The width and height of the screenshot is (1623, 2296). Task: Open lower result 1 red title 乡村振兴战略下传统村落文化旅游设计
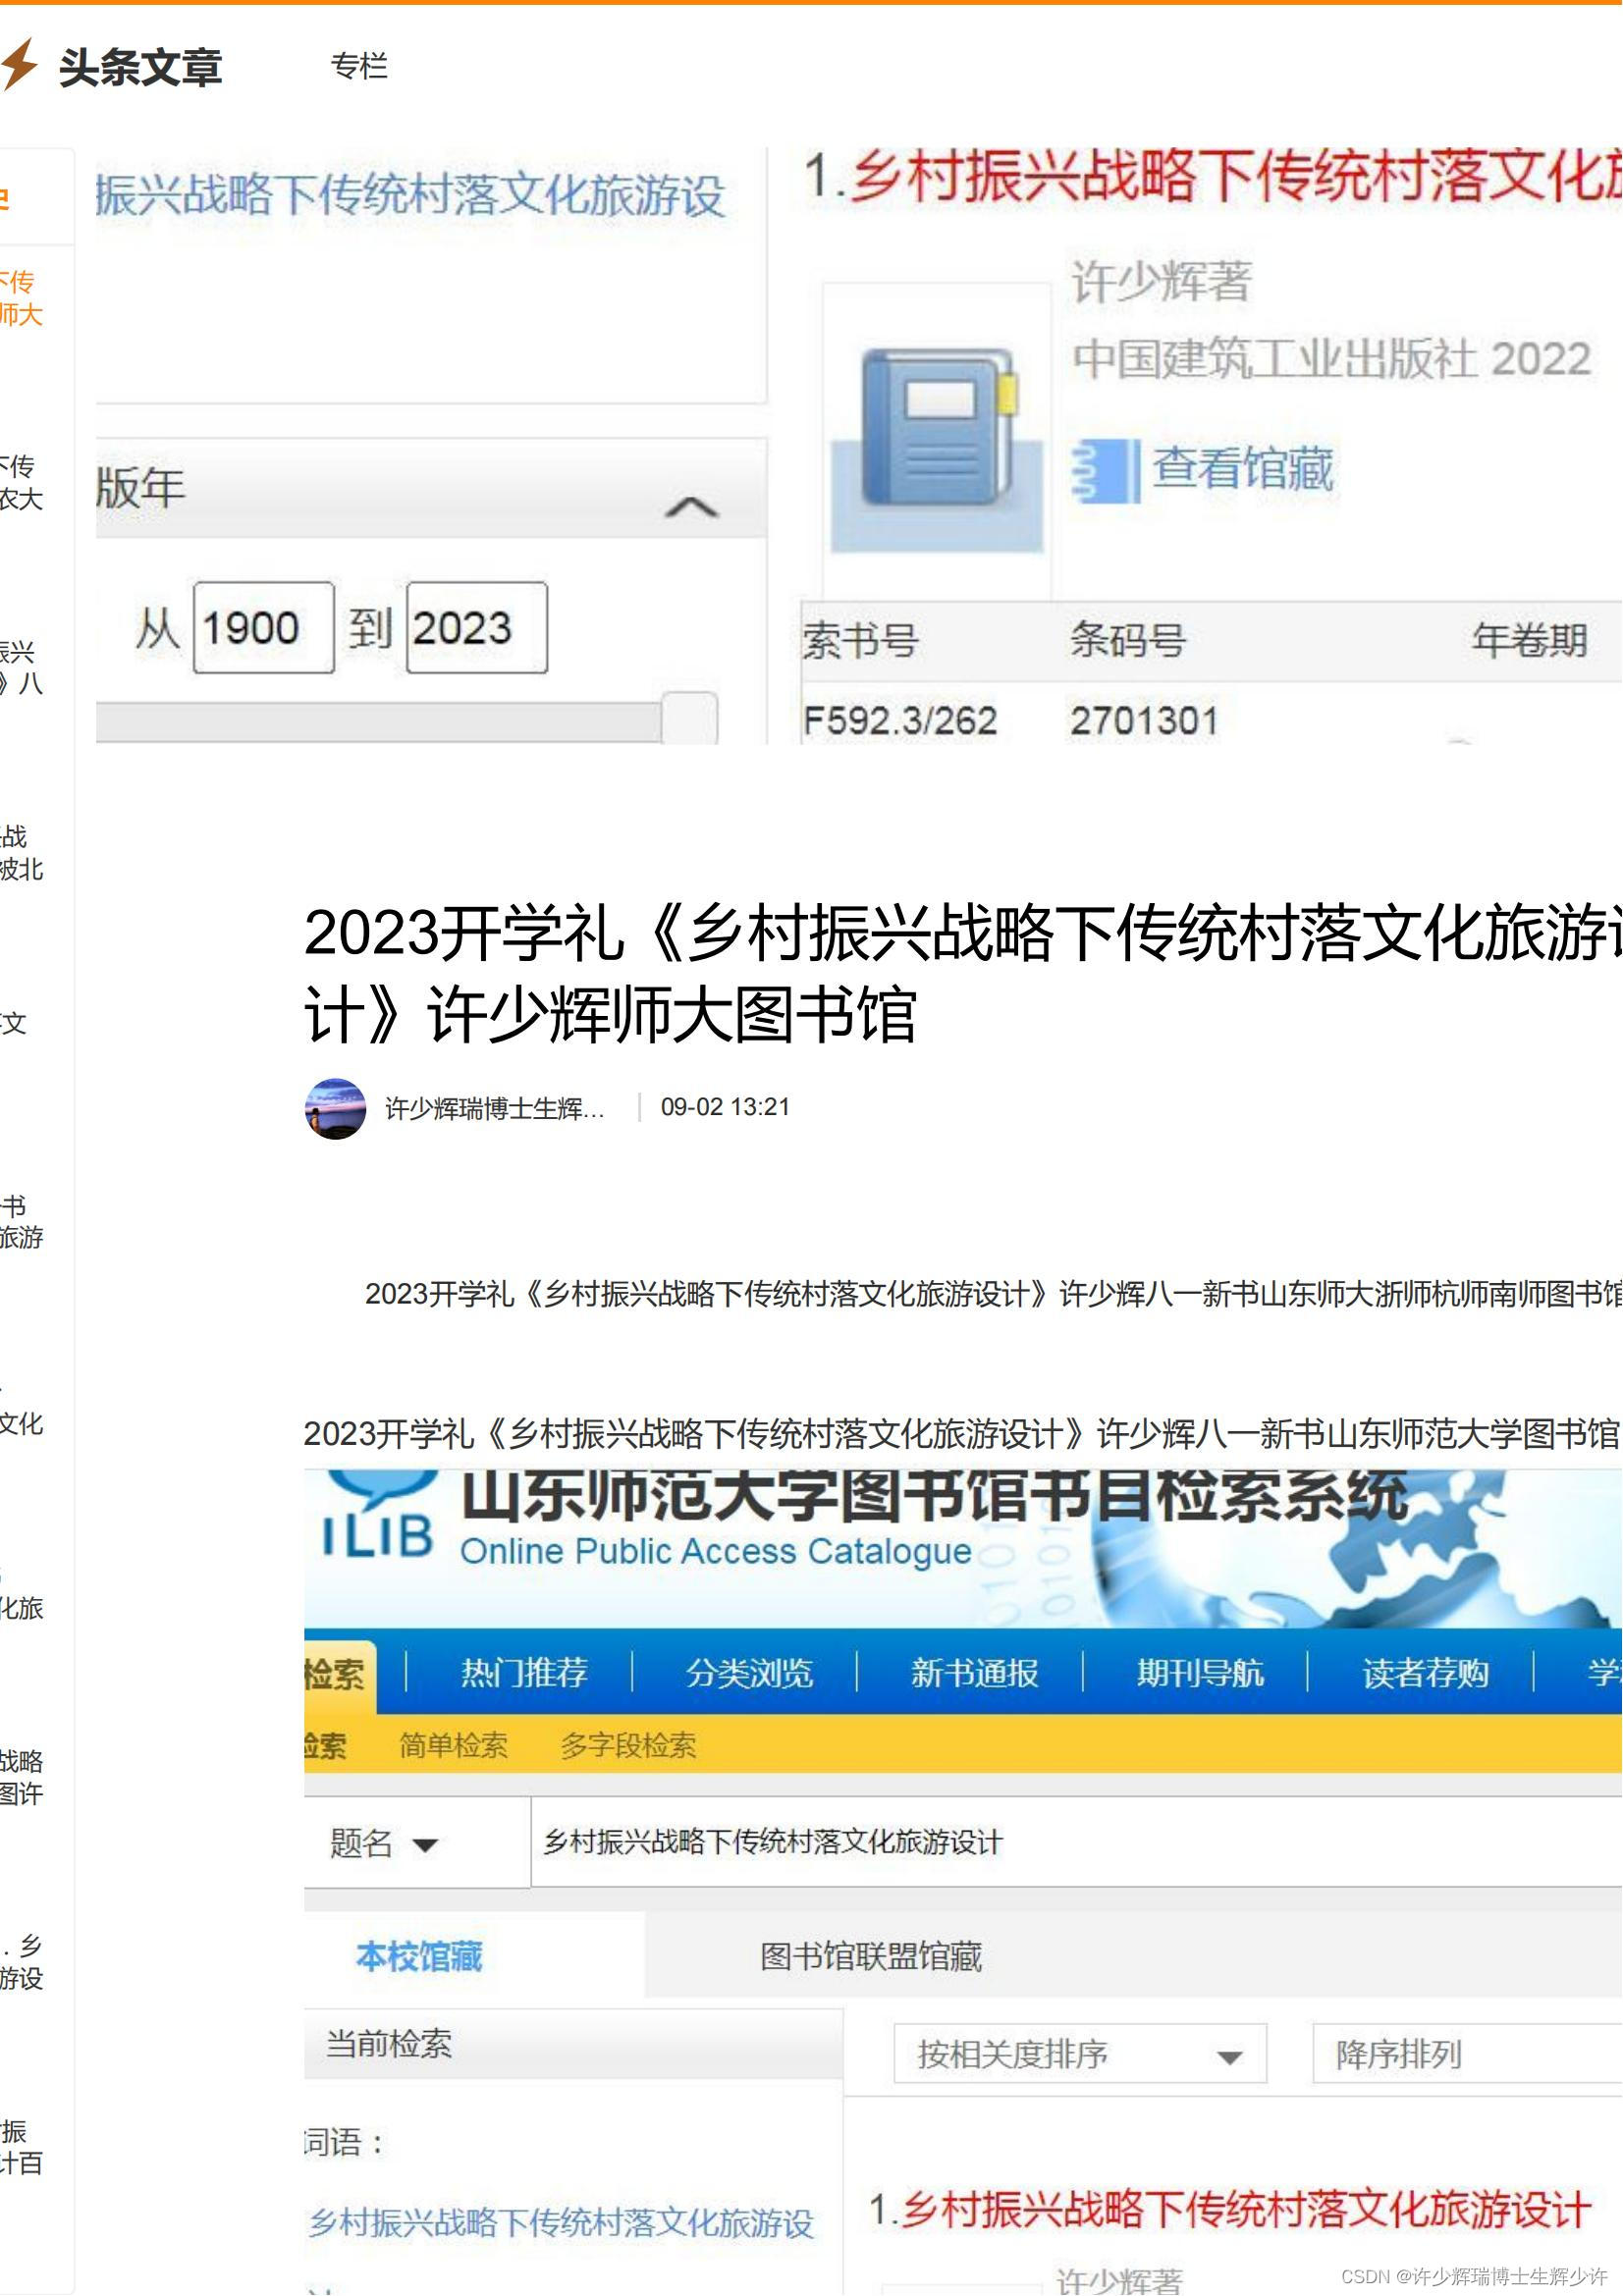pyautogui.click(x=1246, y=2210)
